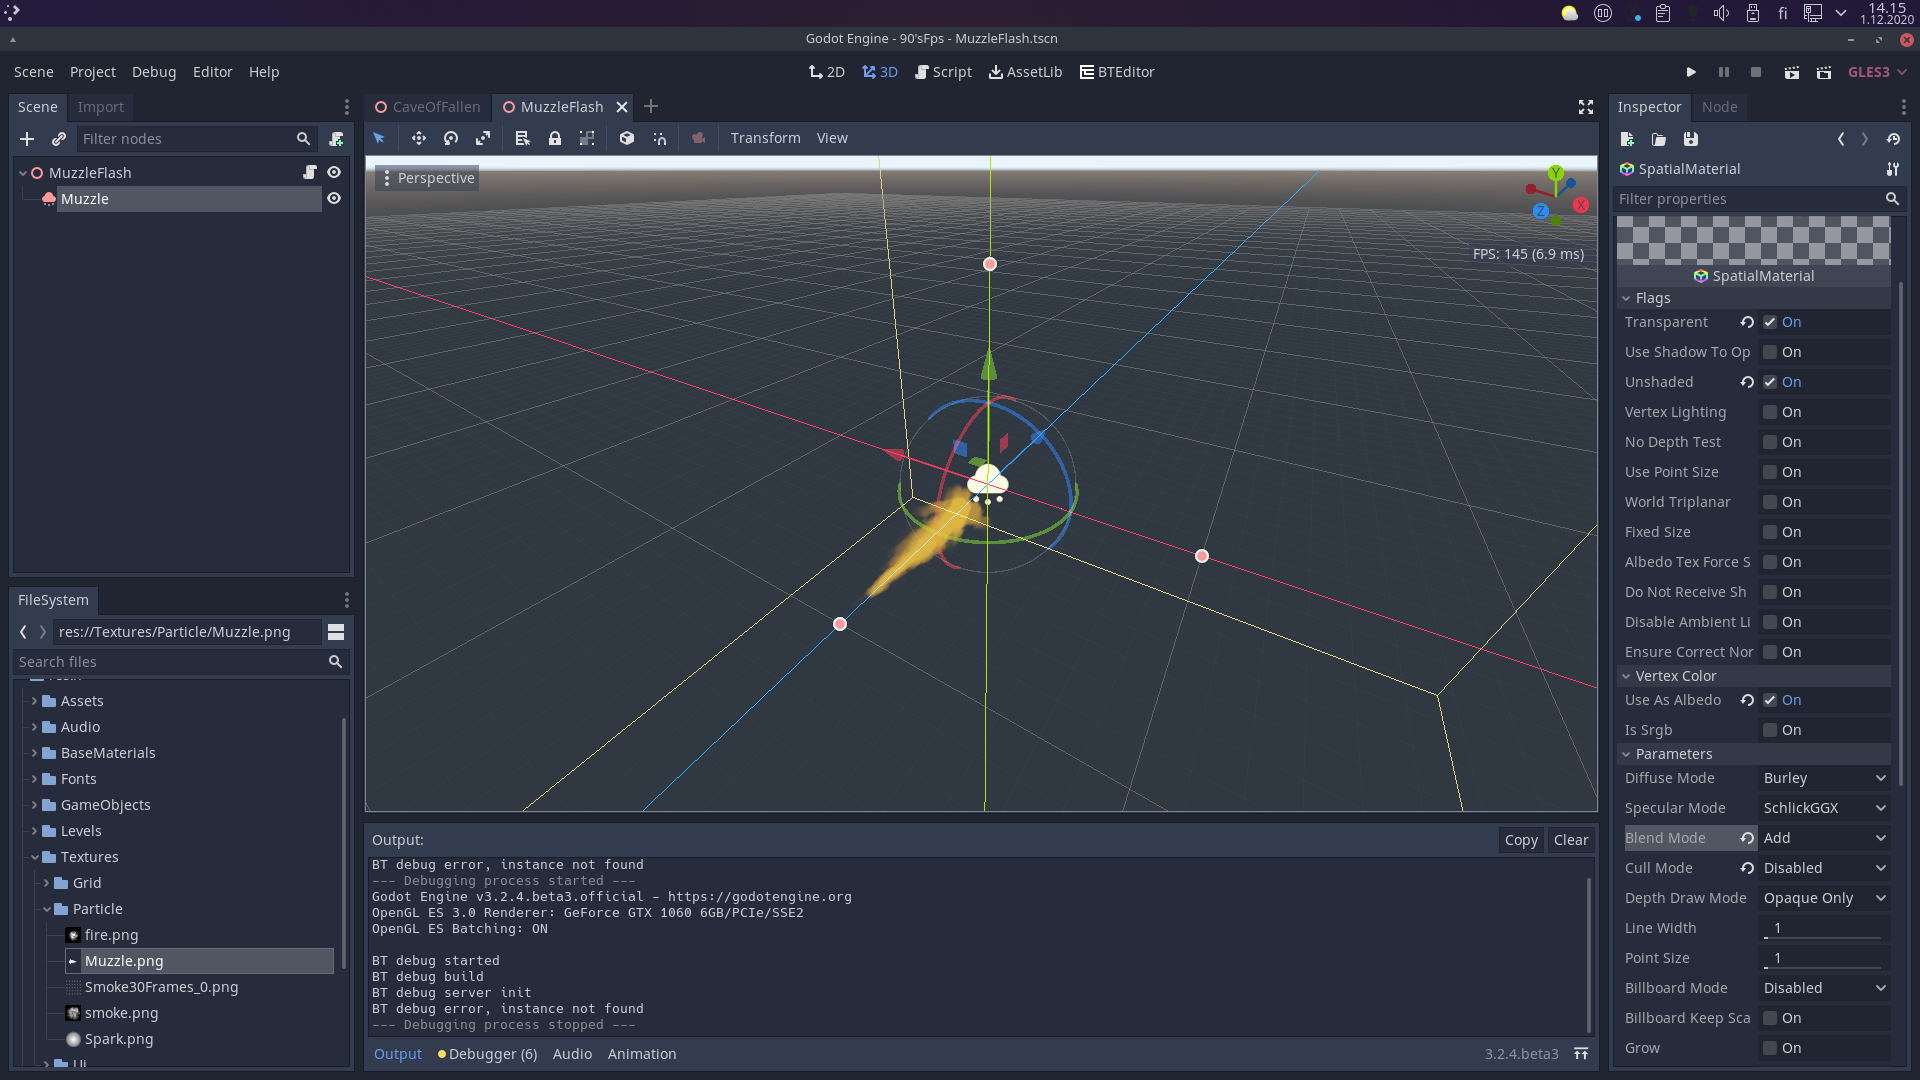This screenshot has width=1920, height=1080.
Task: Switch to 2D editing mode
Action: click(826, 72)
